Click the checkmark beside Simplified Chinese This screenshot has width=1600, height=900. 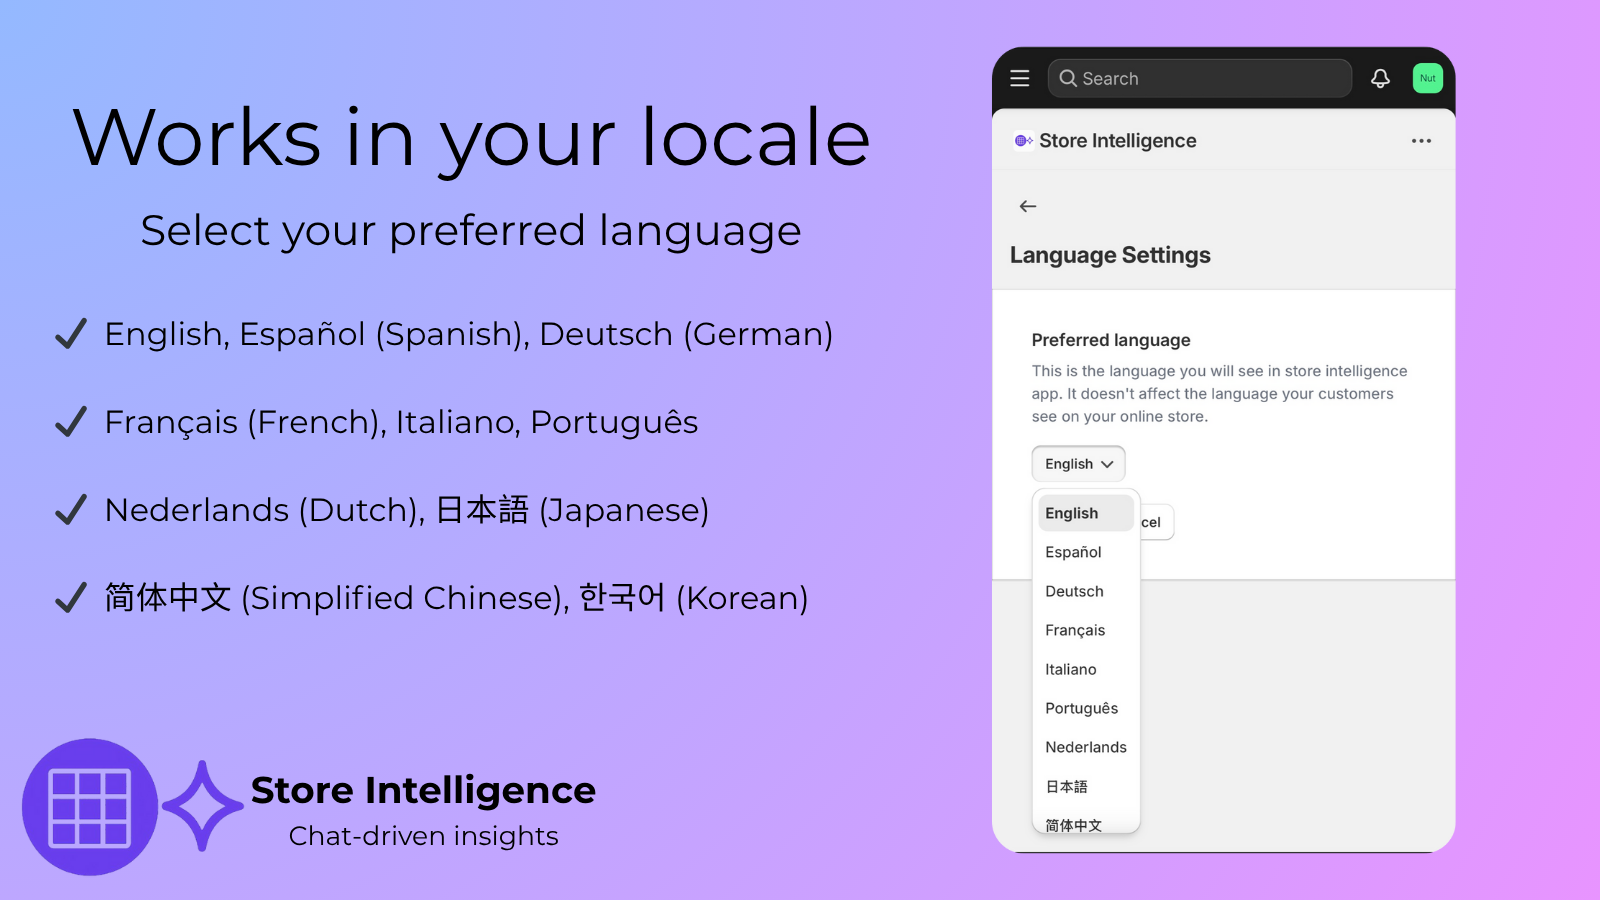point(71,598)
